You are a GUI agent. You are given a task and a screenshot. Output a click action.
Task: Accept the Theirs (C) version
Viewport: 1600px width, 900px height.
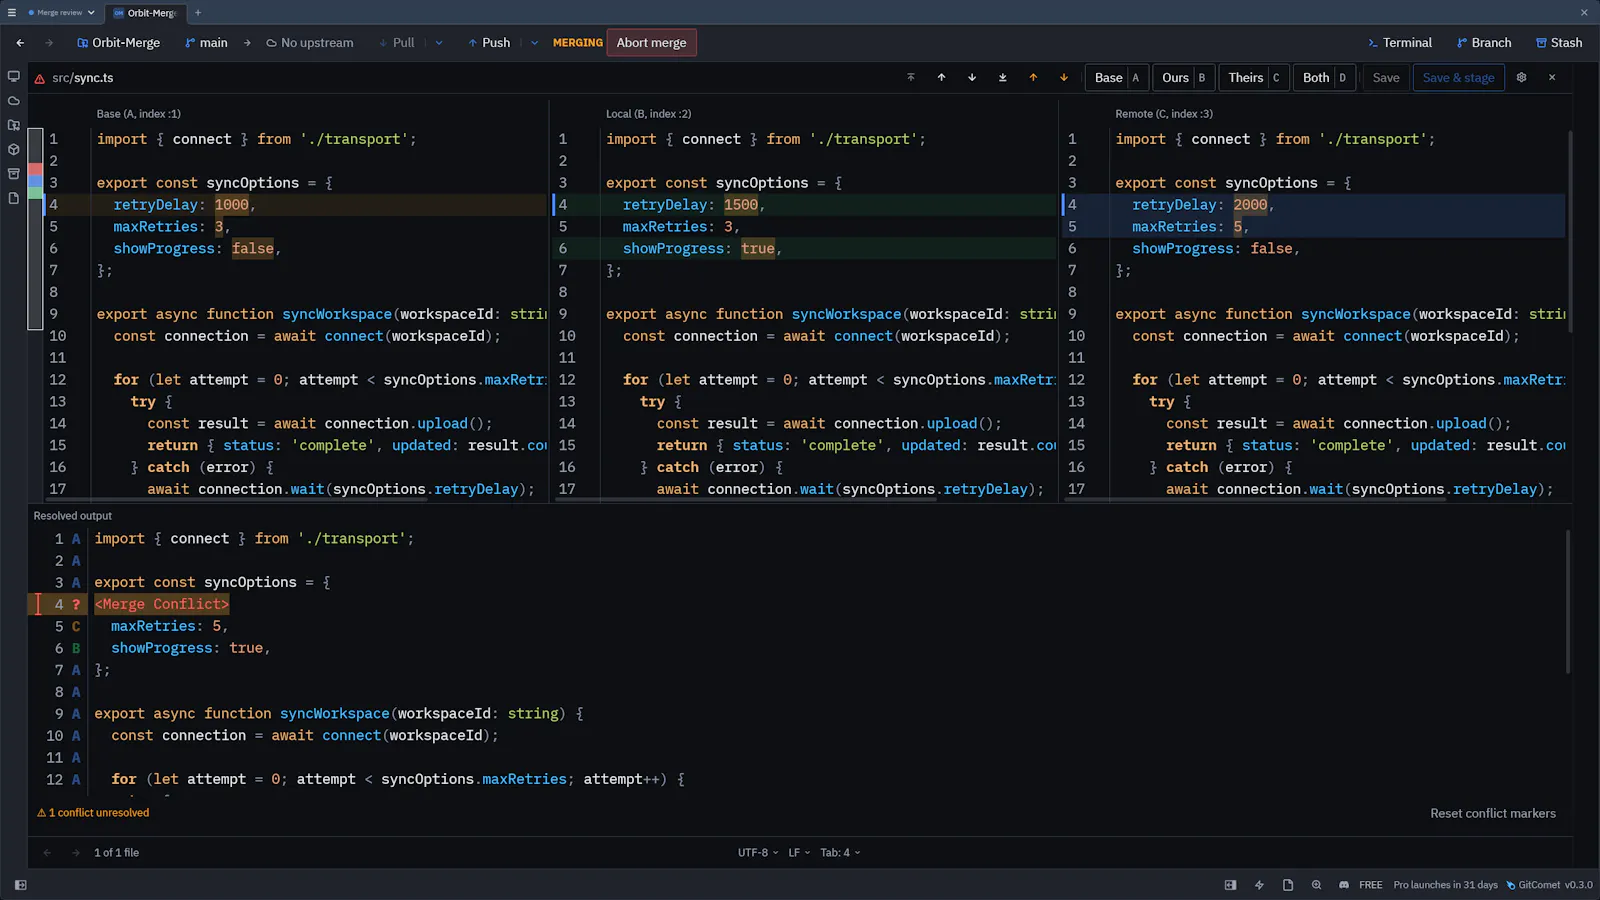coord(1254,78)
